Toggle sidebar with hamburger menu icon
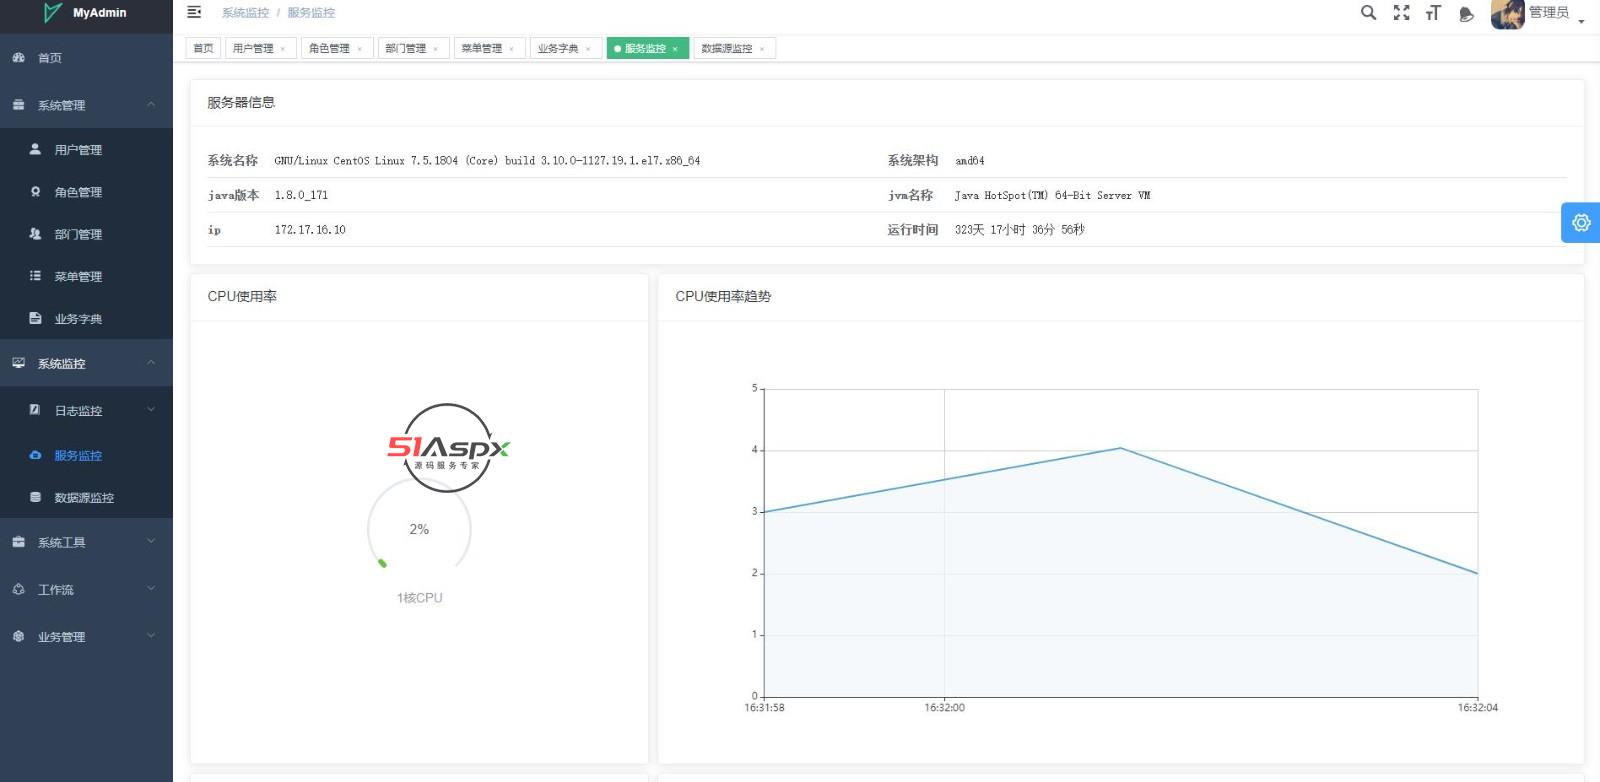This screenshot has width=1600, height=782. pyautogui.click(x=194, y=12)
